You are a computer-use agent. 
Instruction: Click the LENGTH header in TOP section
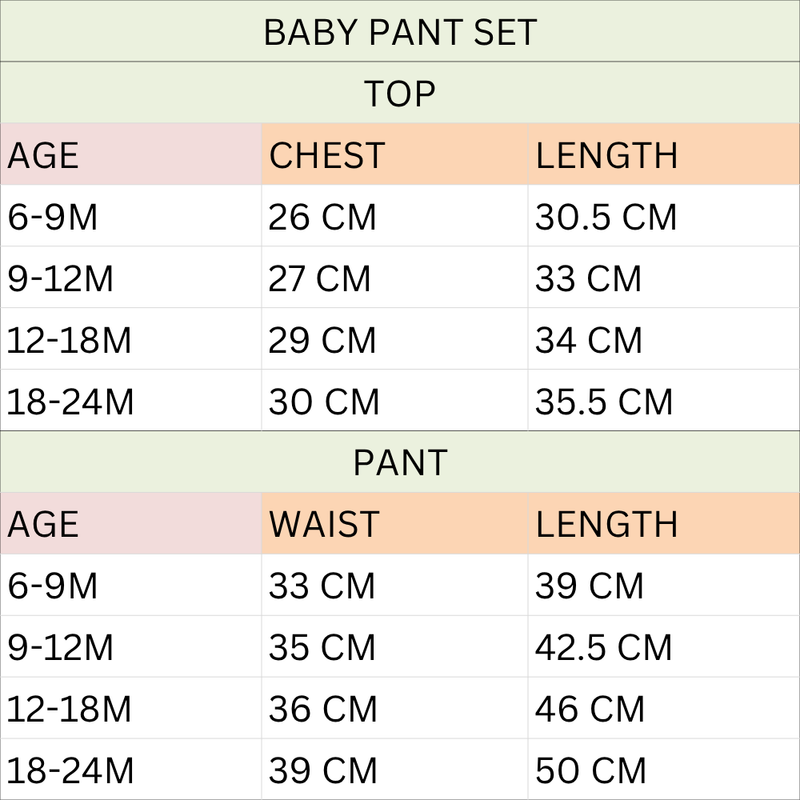(x=664, y=154)
